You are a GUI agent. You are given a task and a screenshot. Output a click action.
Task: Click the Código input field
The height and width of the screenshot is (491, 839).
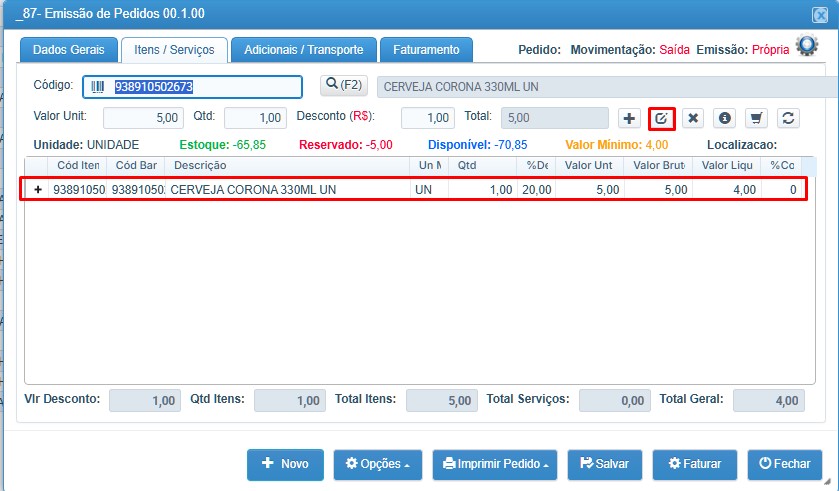(x=193, y=87)
